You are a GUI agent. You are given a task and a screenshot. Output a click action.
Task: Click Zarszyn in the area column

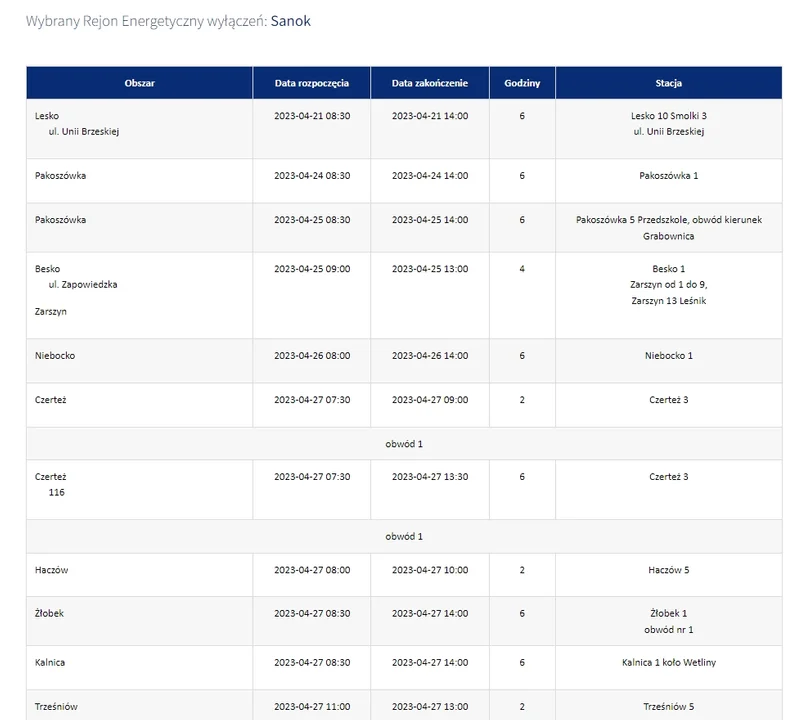[x=50, y=311]
